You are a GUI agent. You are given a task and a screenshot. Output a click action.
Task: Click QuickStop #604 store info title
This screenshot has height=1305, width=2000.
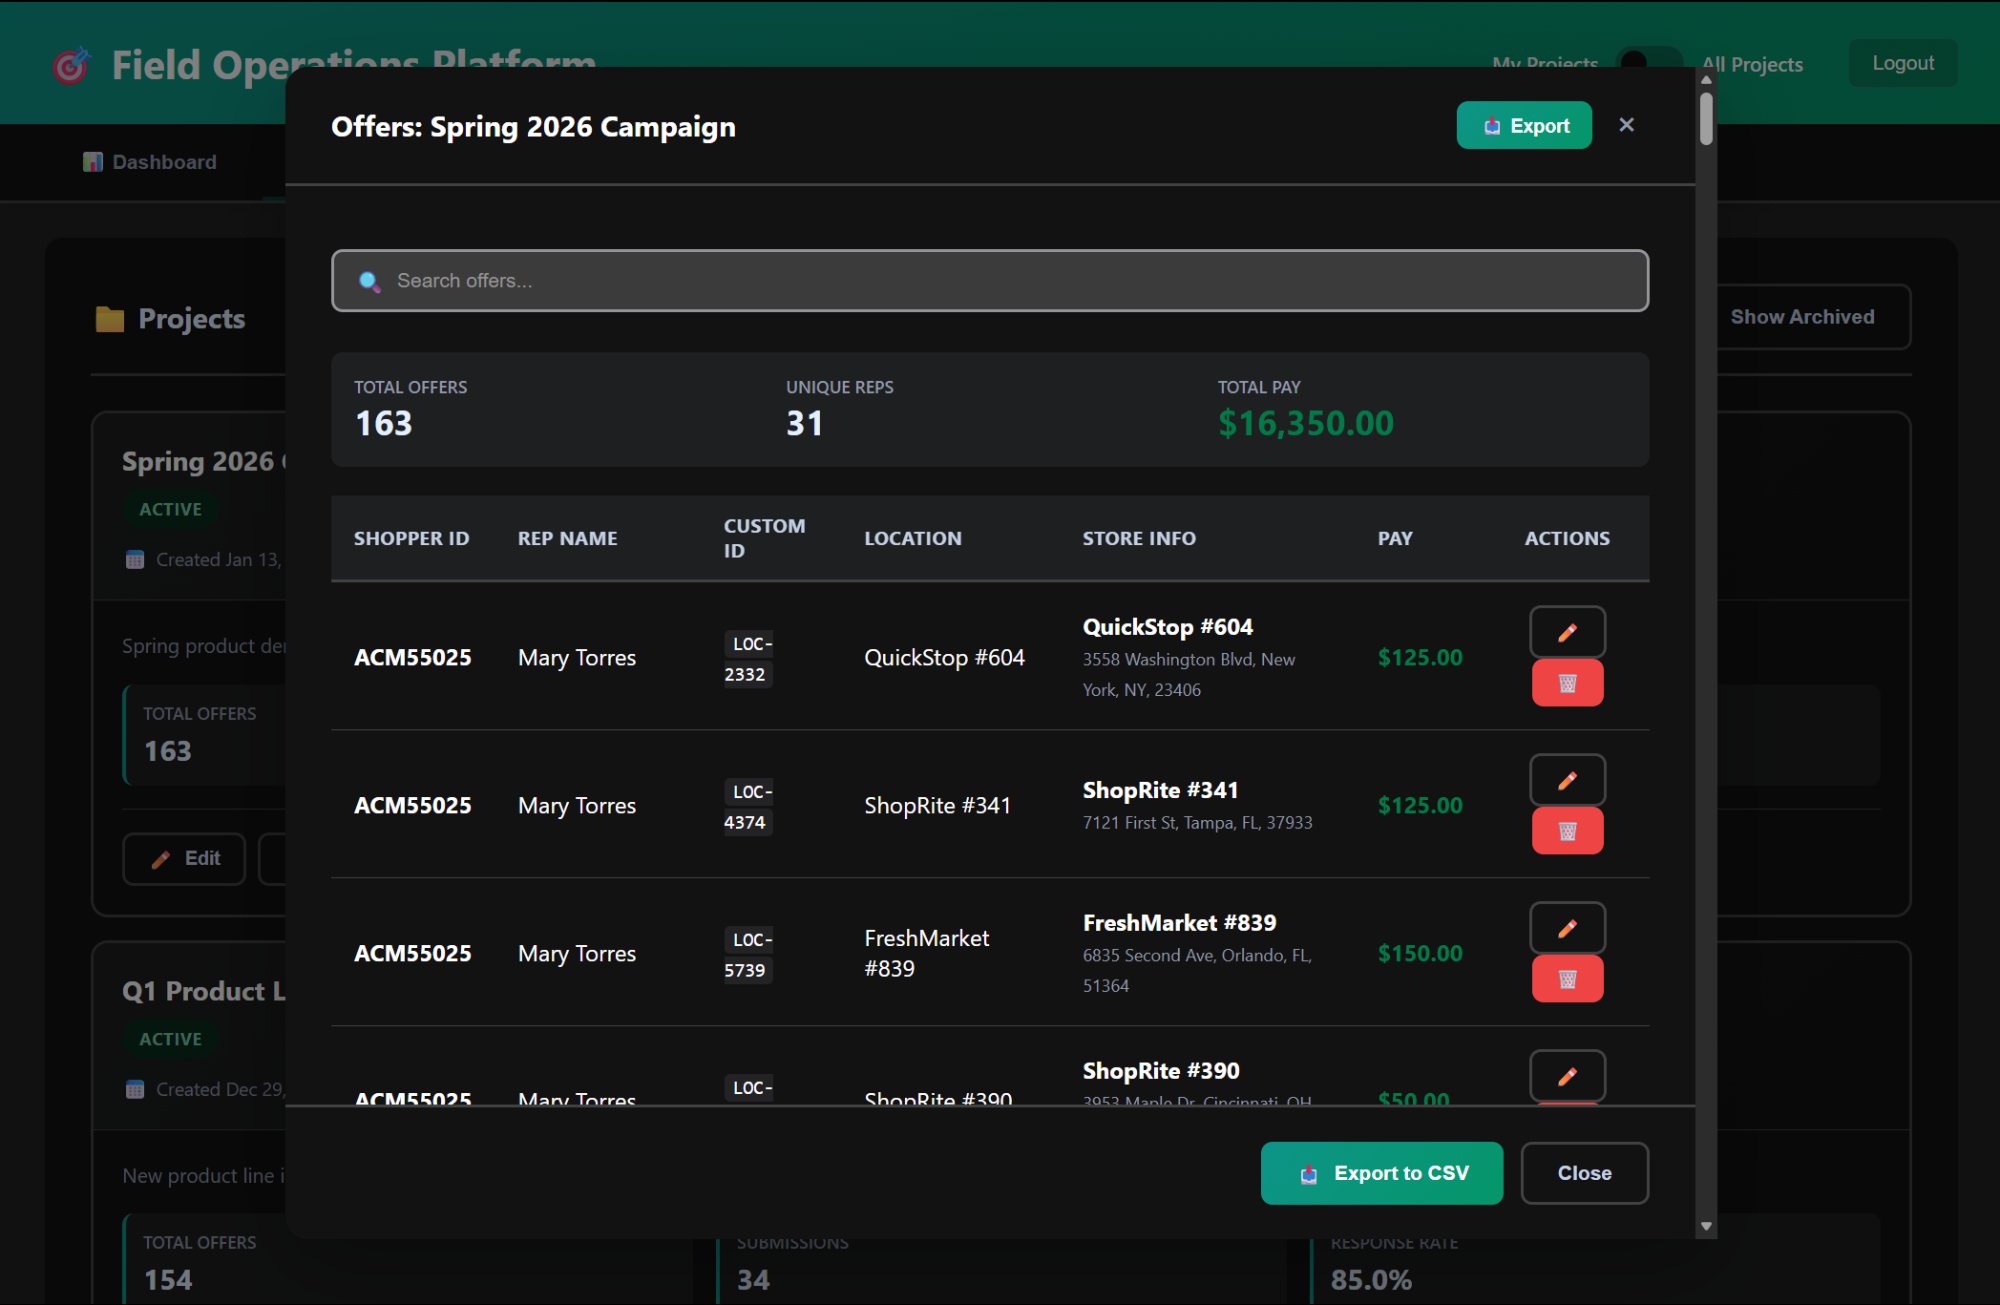click(1167, 627)
